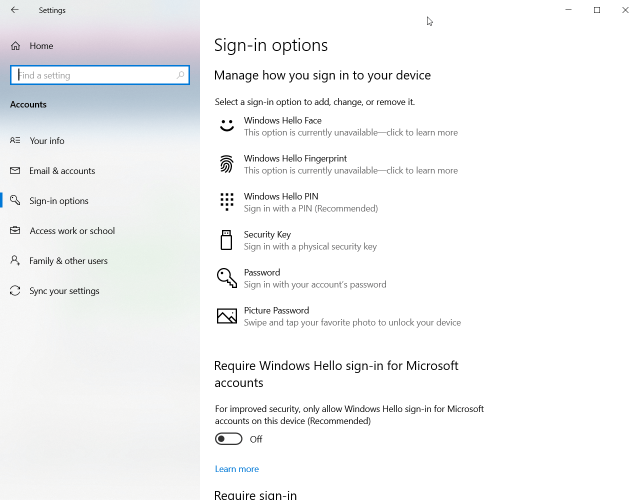The width and height of the screenshot is (640, 500).
Task: Click 'Sign in with a PIN (Recommended)' text
Action: pyautogui.click(x=311, y=209)
